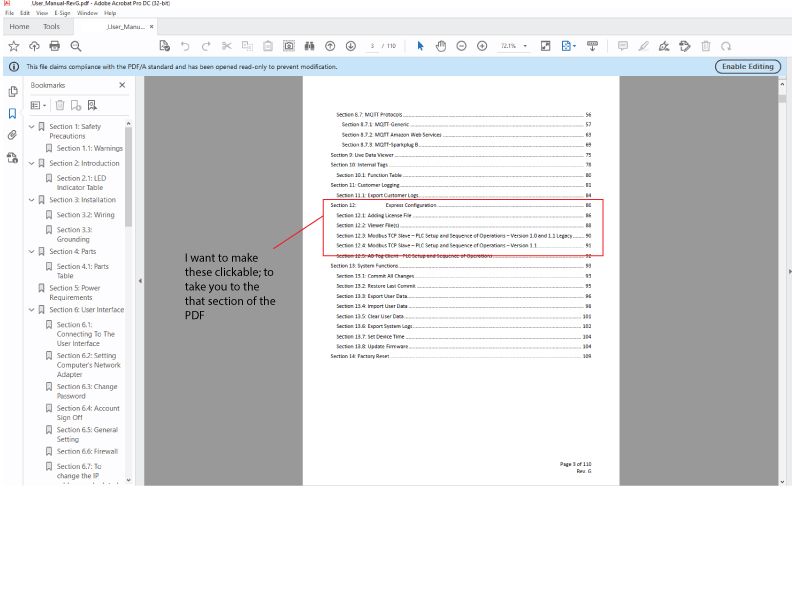Open the Find text magnifier icon
The height and width of the screenshot is (612, 792).
76,46
